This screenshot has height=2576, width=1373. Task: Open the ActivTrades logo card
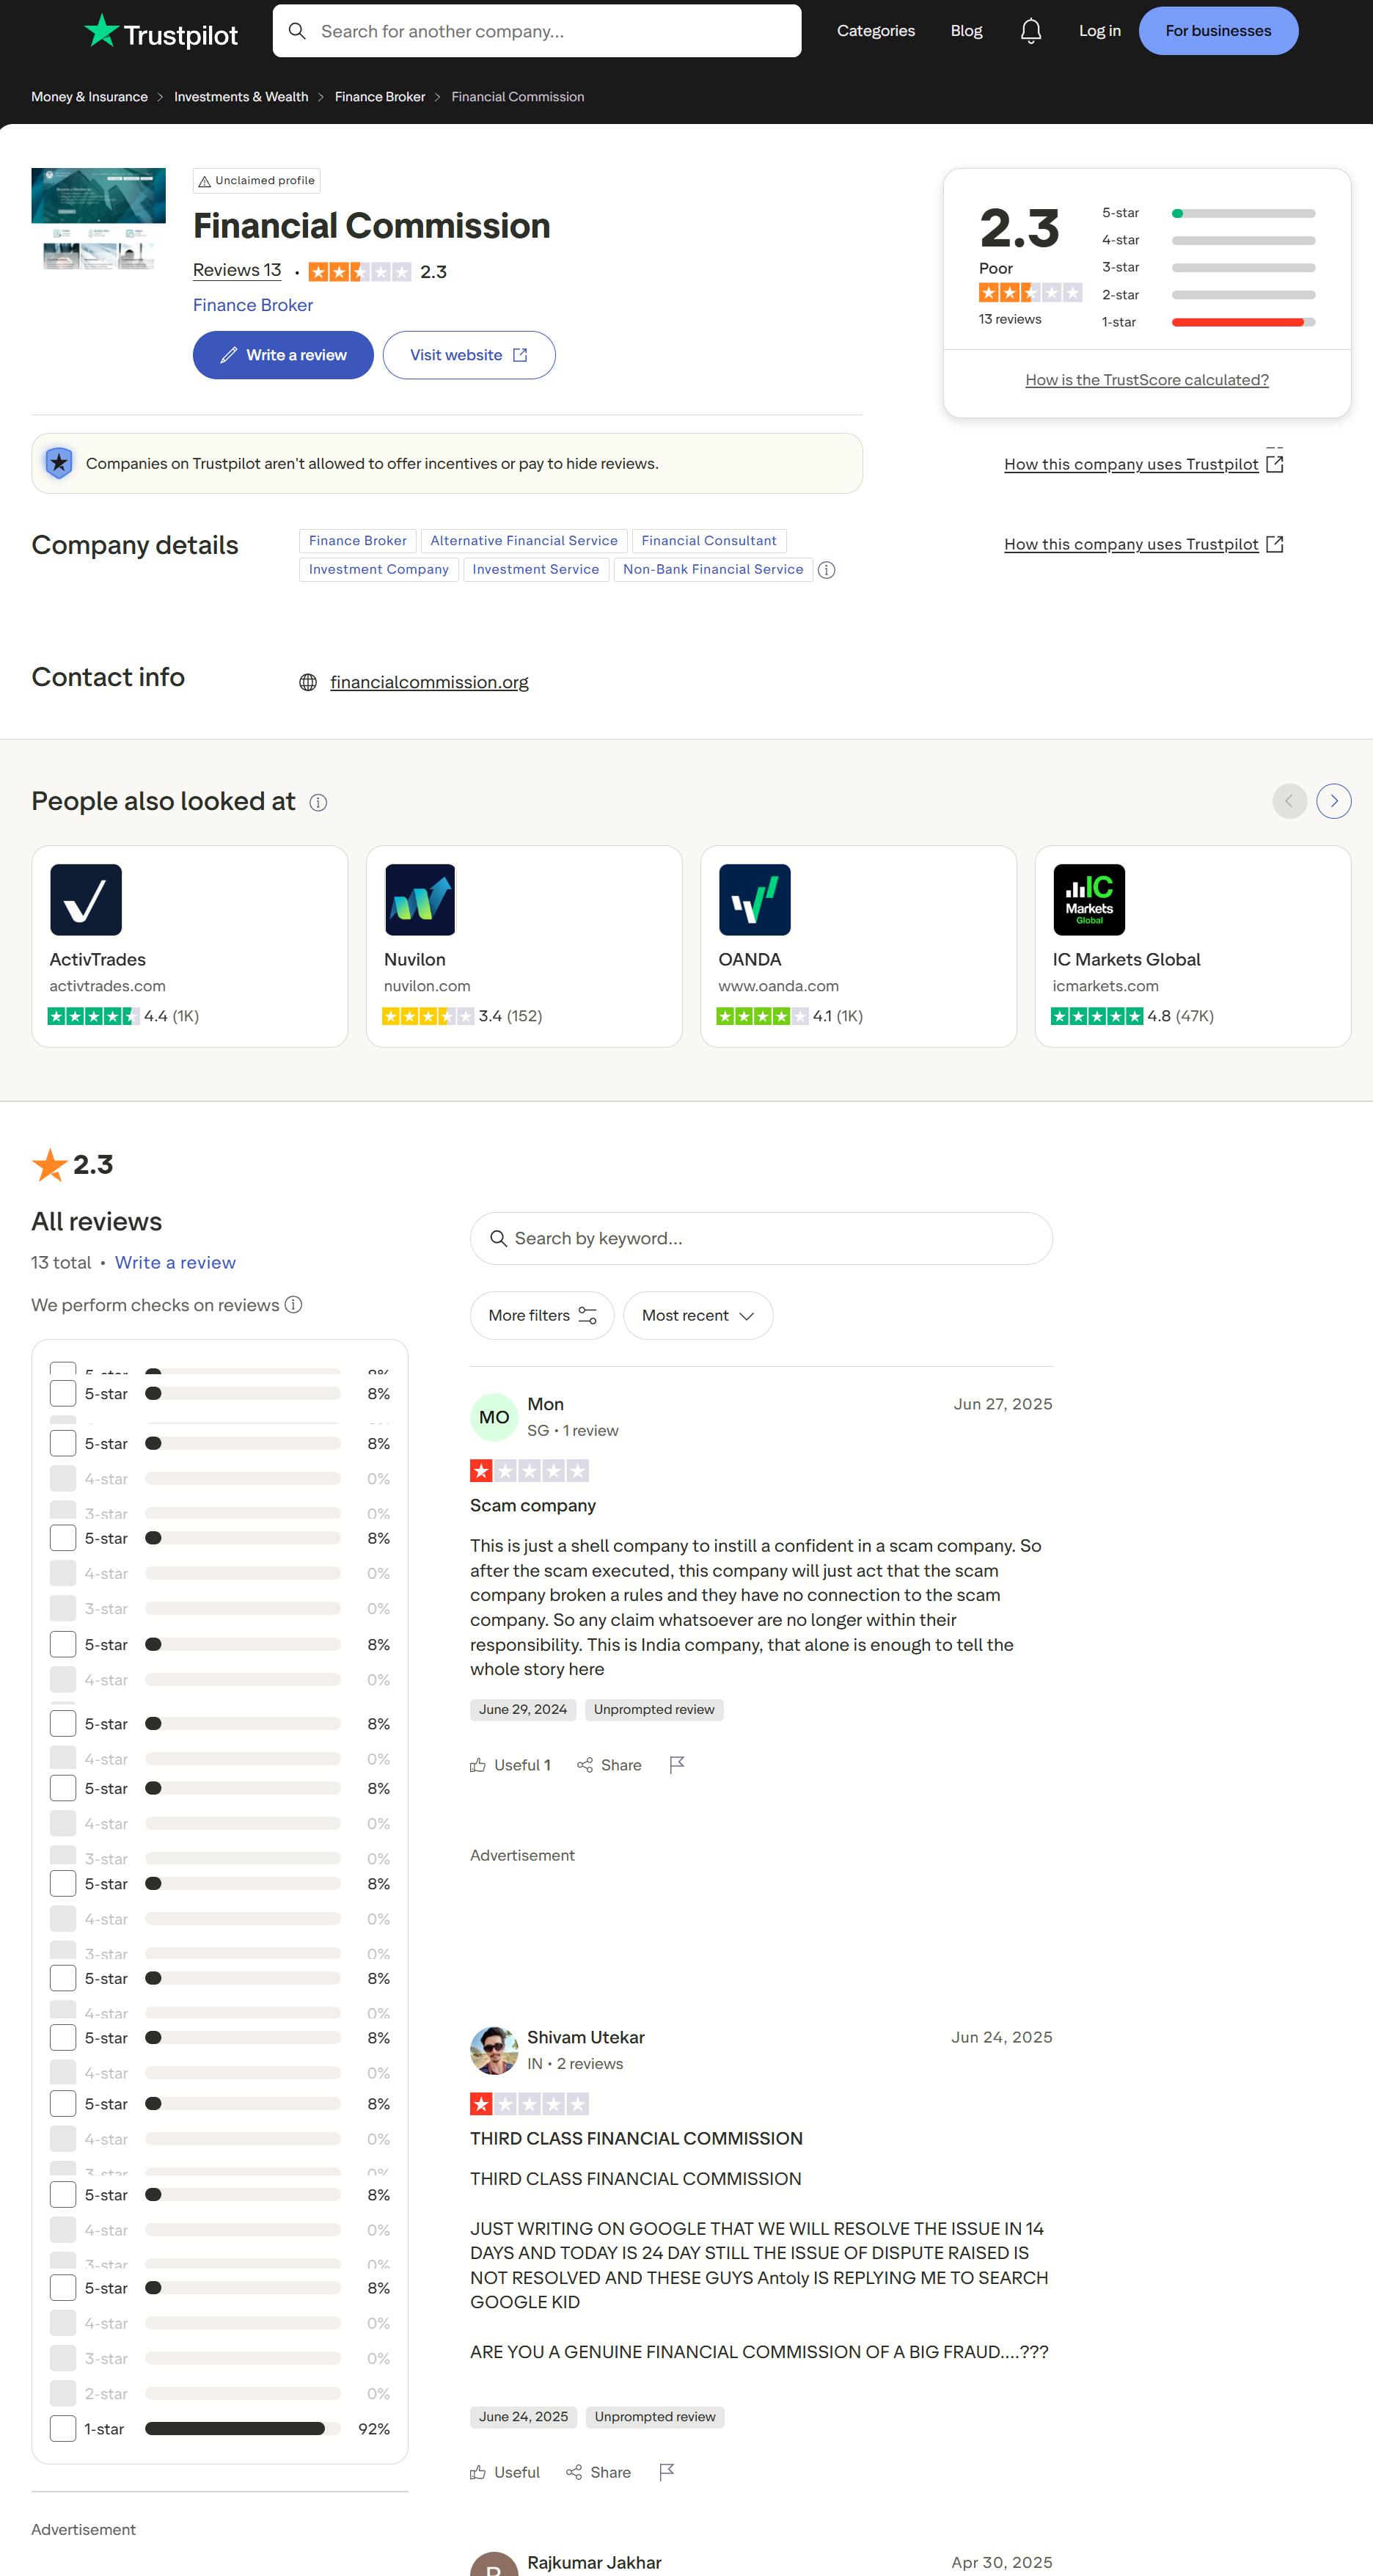pos(86,900)
